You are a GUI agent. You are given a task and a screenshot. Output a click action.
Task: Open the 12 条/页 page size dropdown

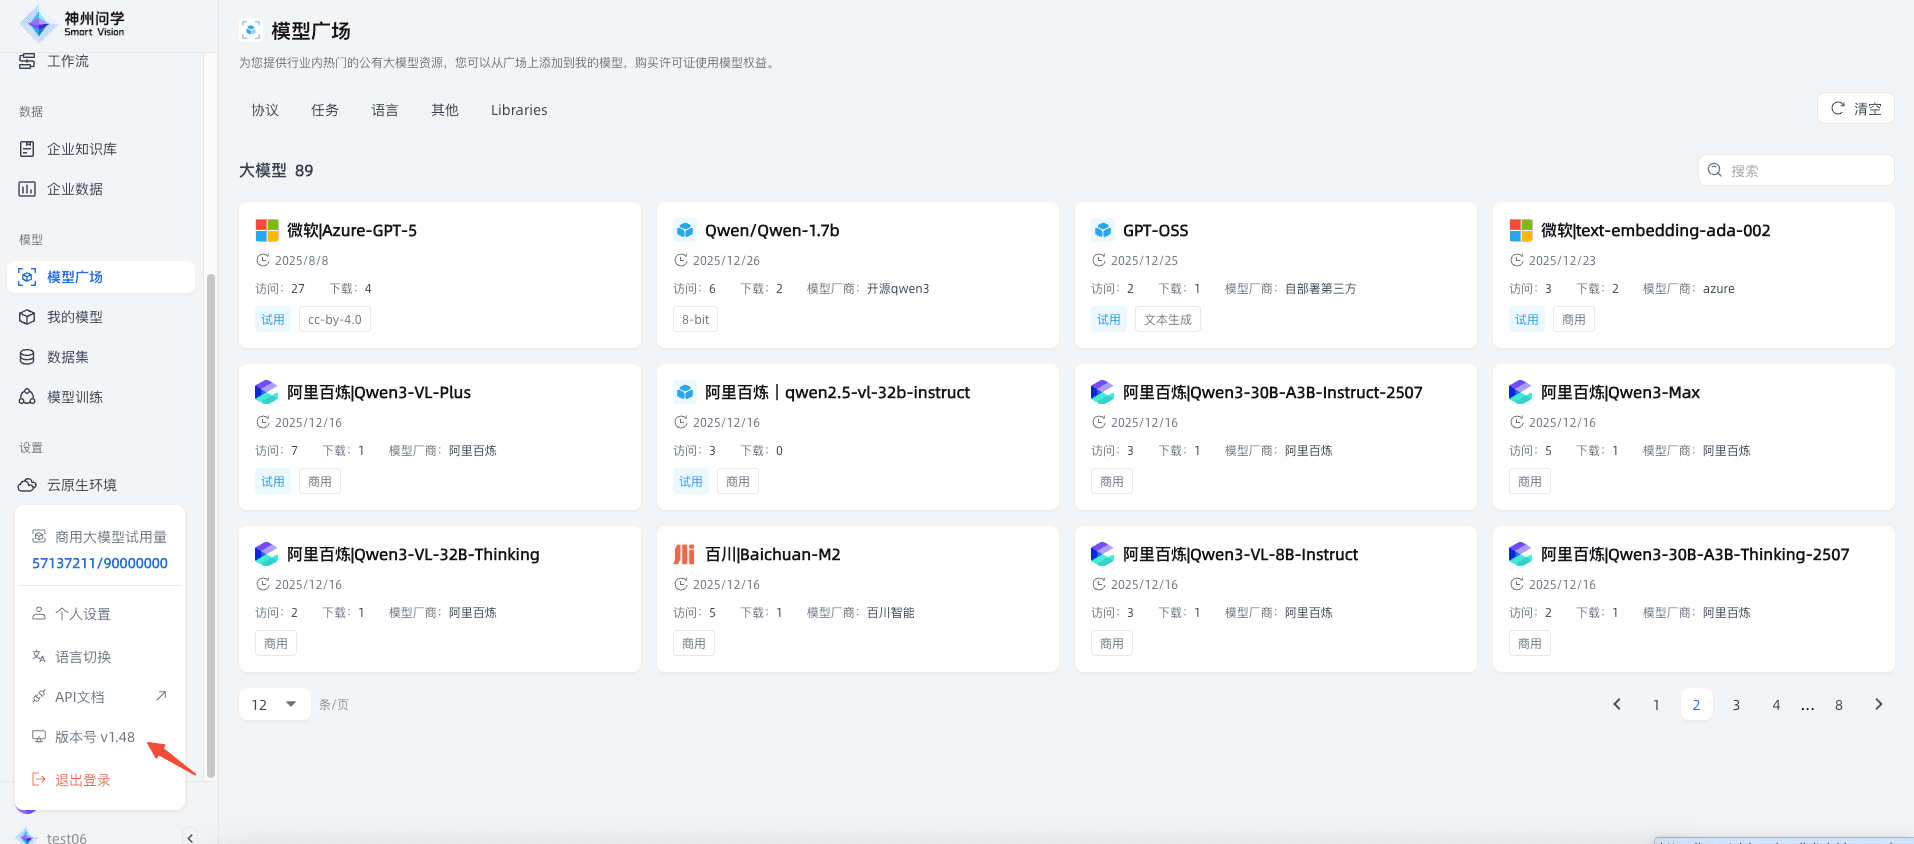(x=275, y=705)
